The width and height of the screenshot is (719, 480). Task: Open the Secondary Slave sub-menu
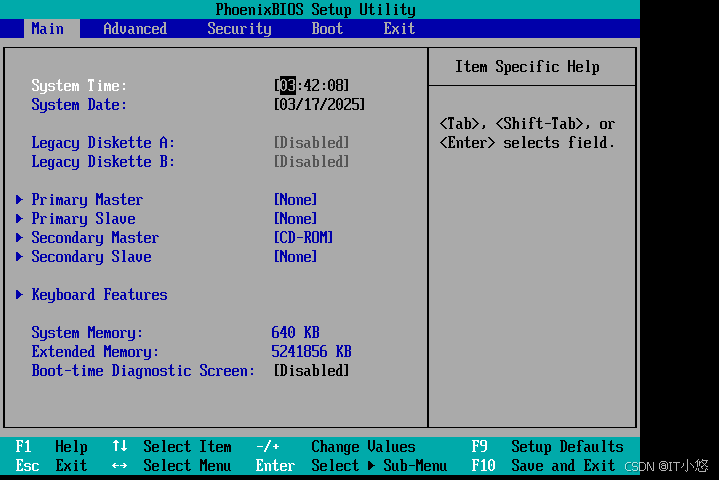91,257
